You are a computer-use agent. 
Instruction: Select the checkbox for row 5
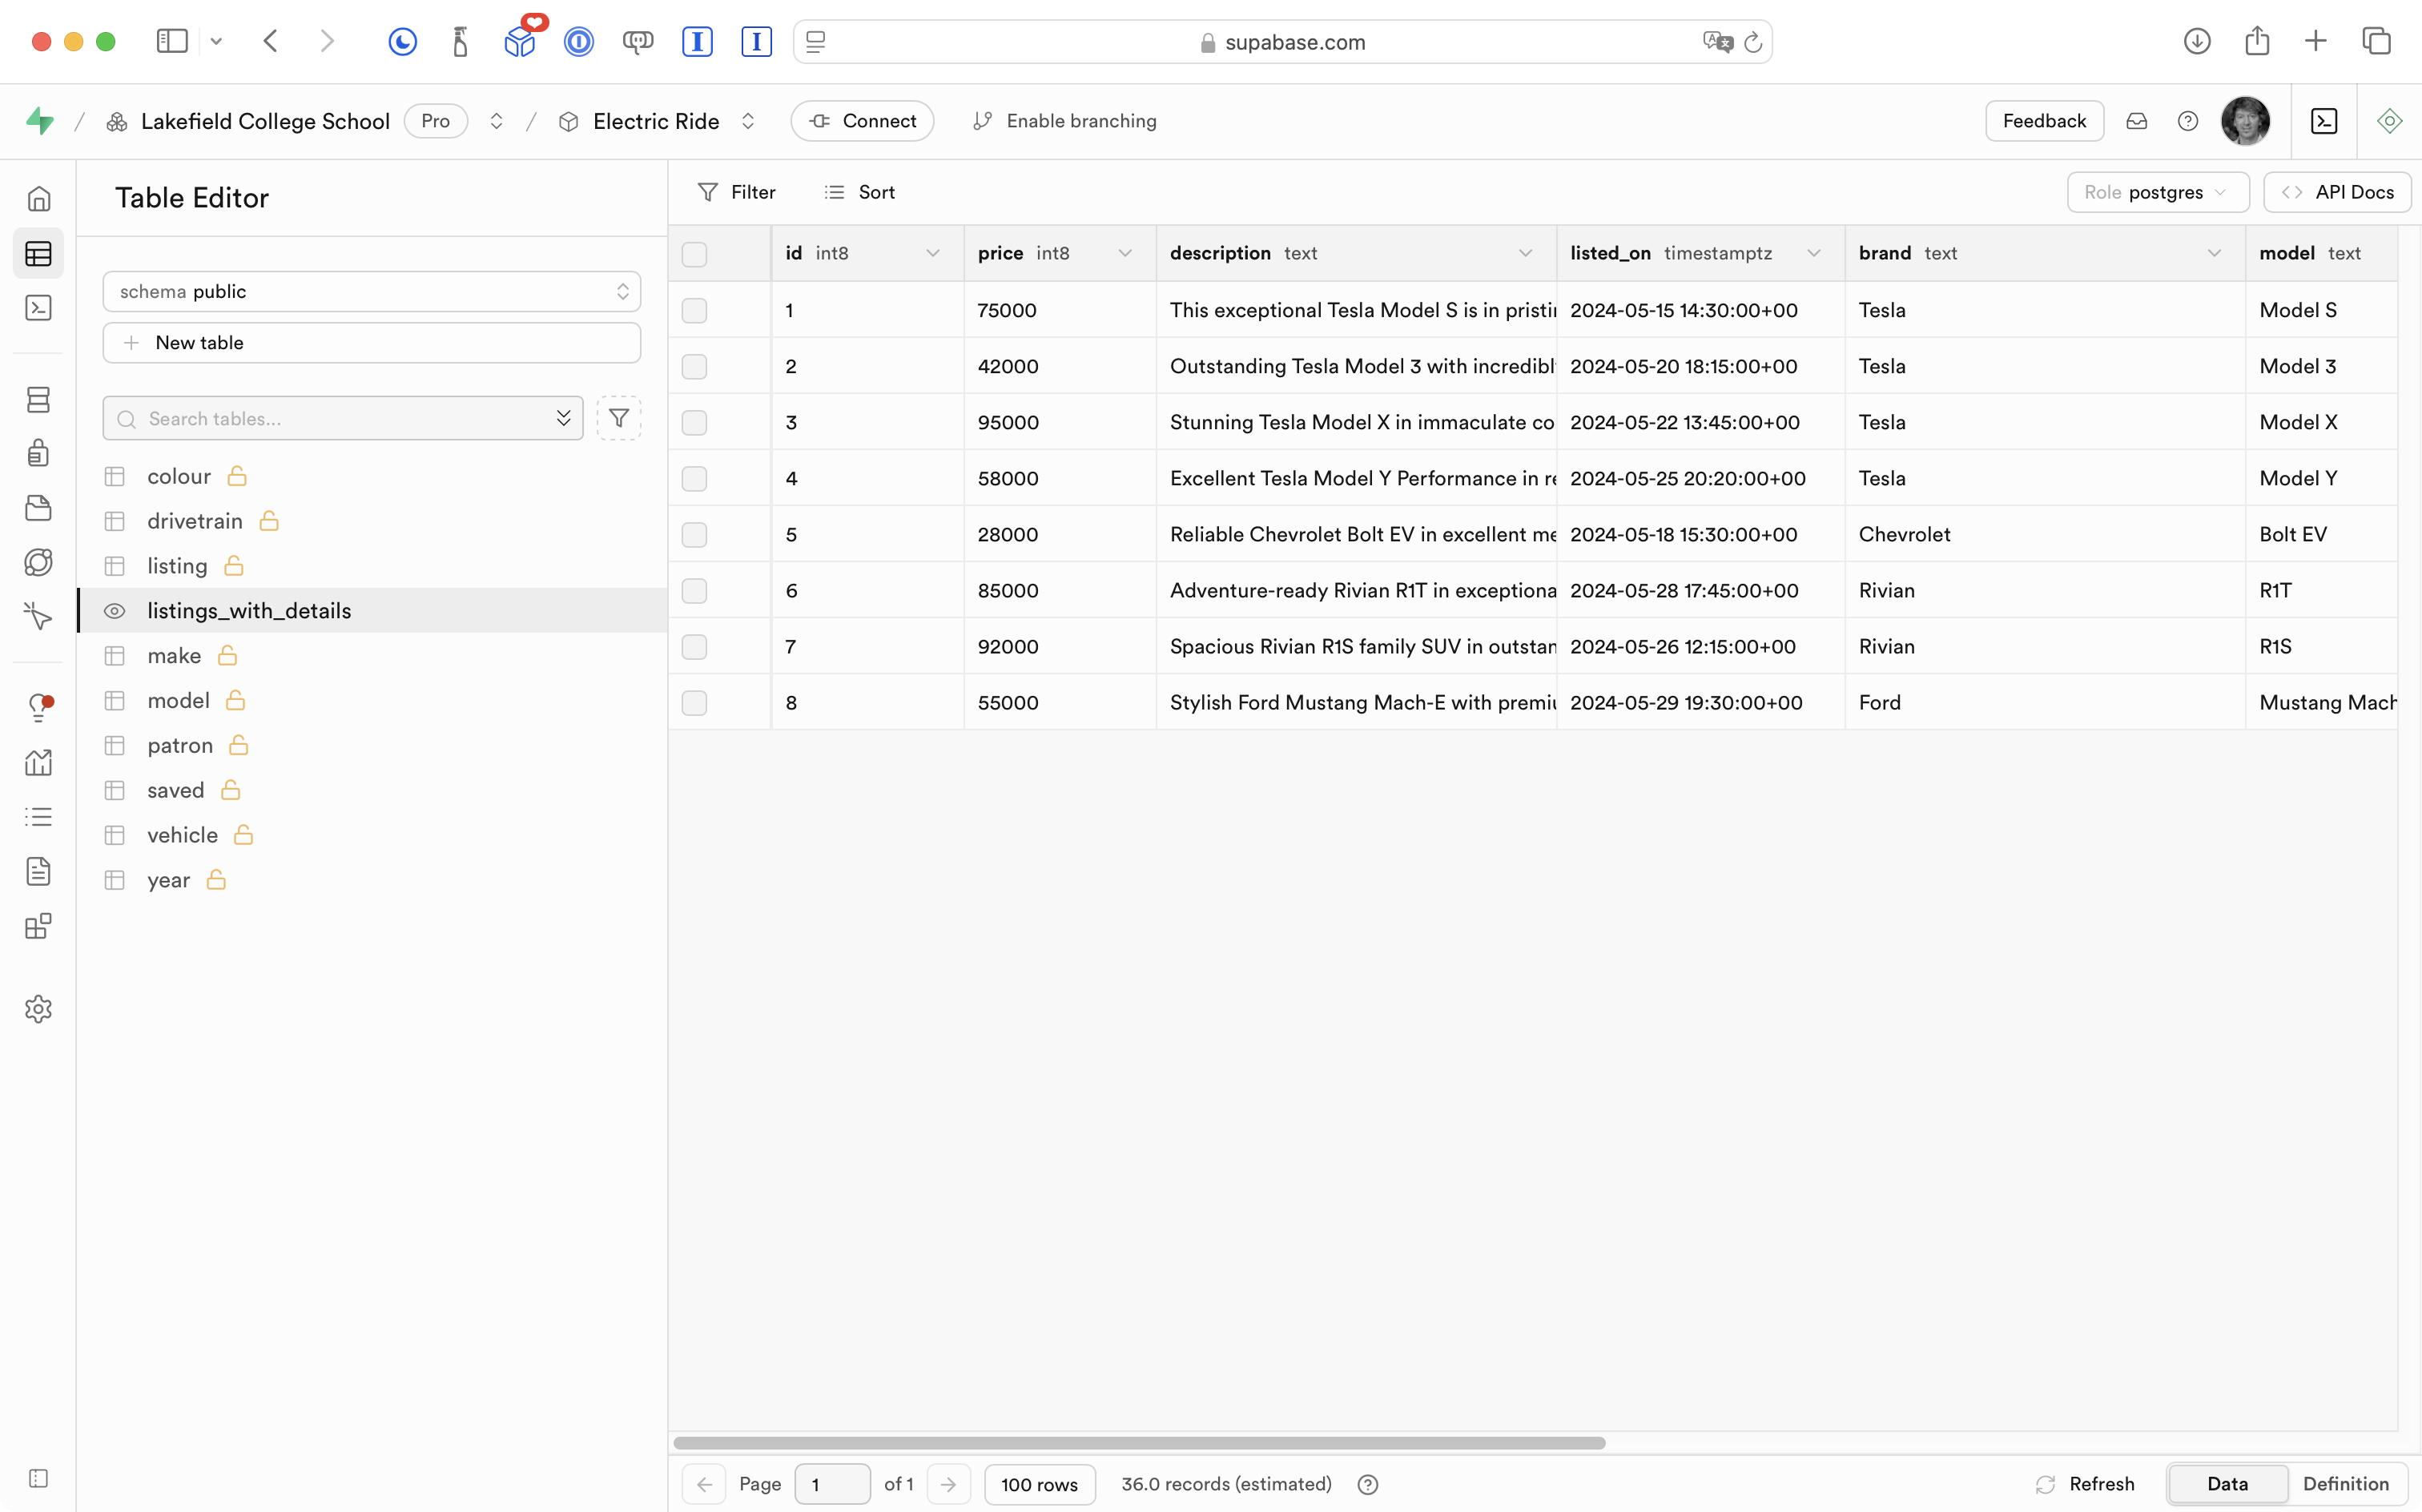click(x=694, y=535)
